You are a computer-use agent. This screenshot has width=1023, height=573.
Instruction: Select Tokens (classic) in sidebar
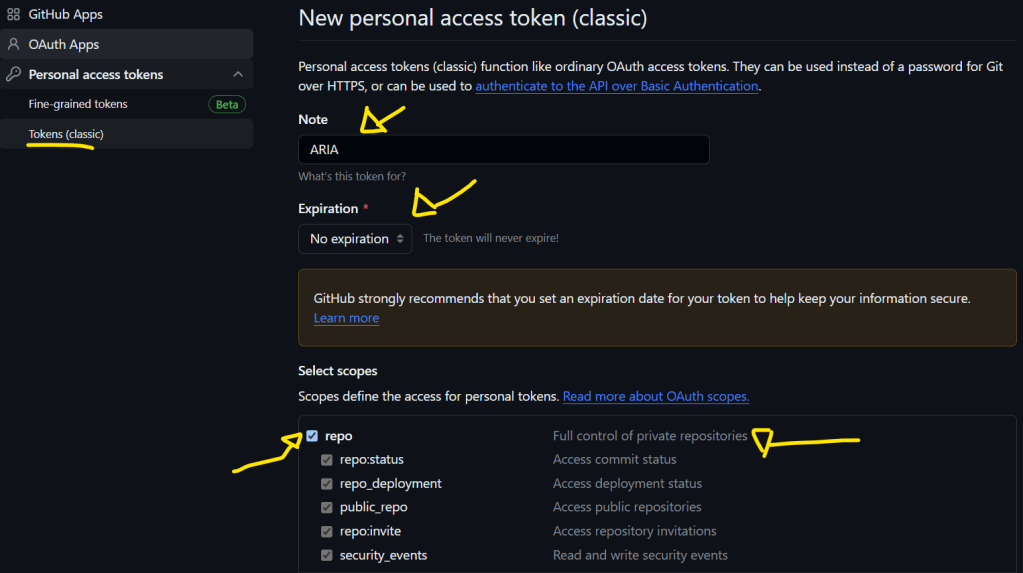[x=66, y=134]
